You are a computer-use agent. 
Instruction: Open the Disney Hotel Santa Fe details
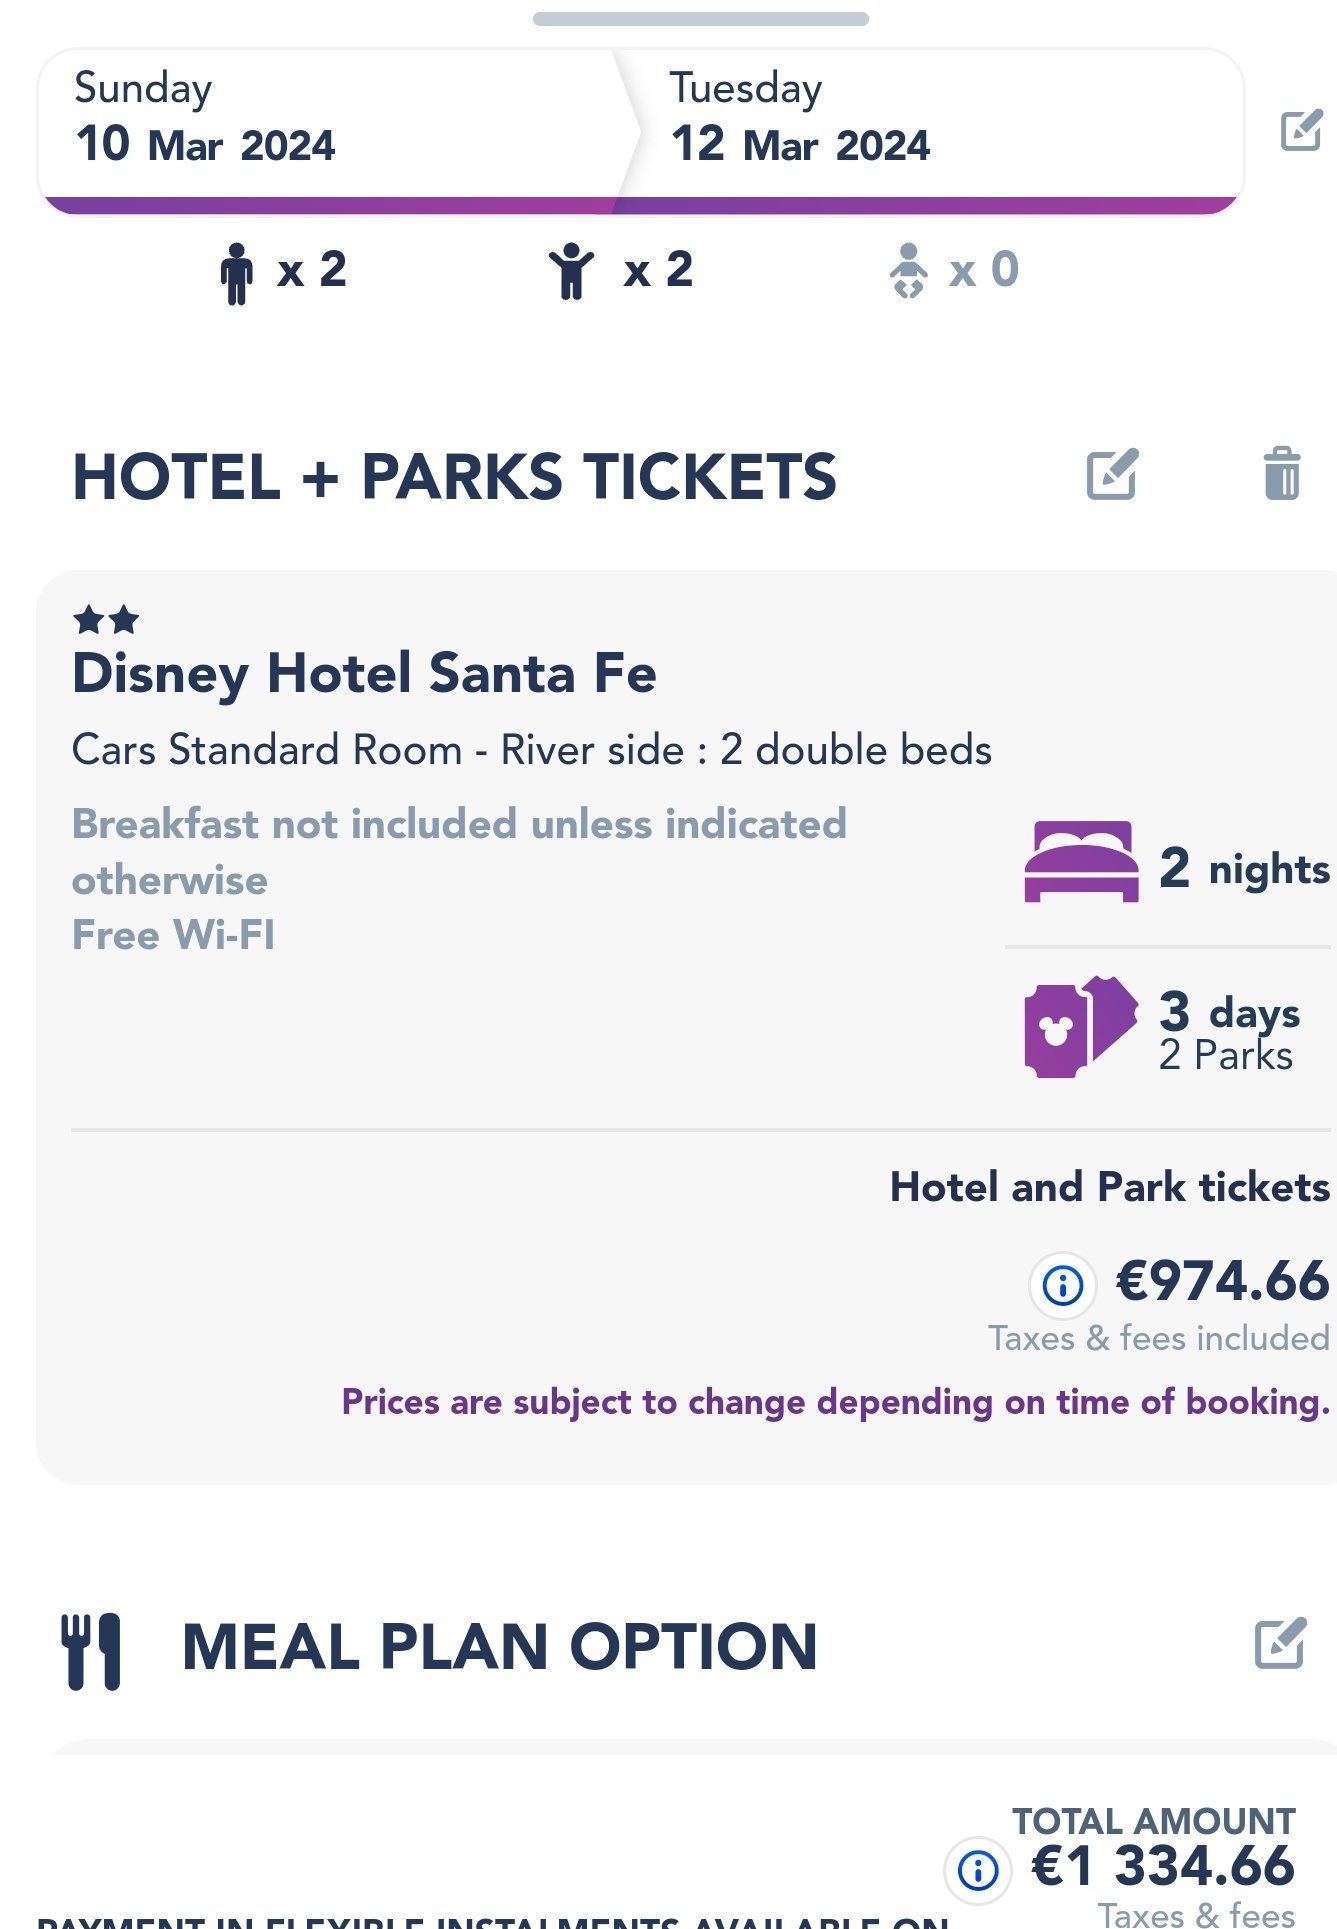pyautogui.click(x=364, y=673)
